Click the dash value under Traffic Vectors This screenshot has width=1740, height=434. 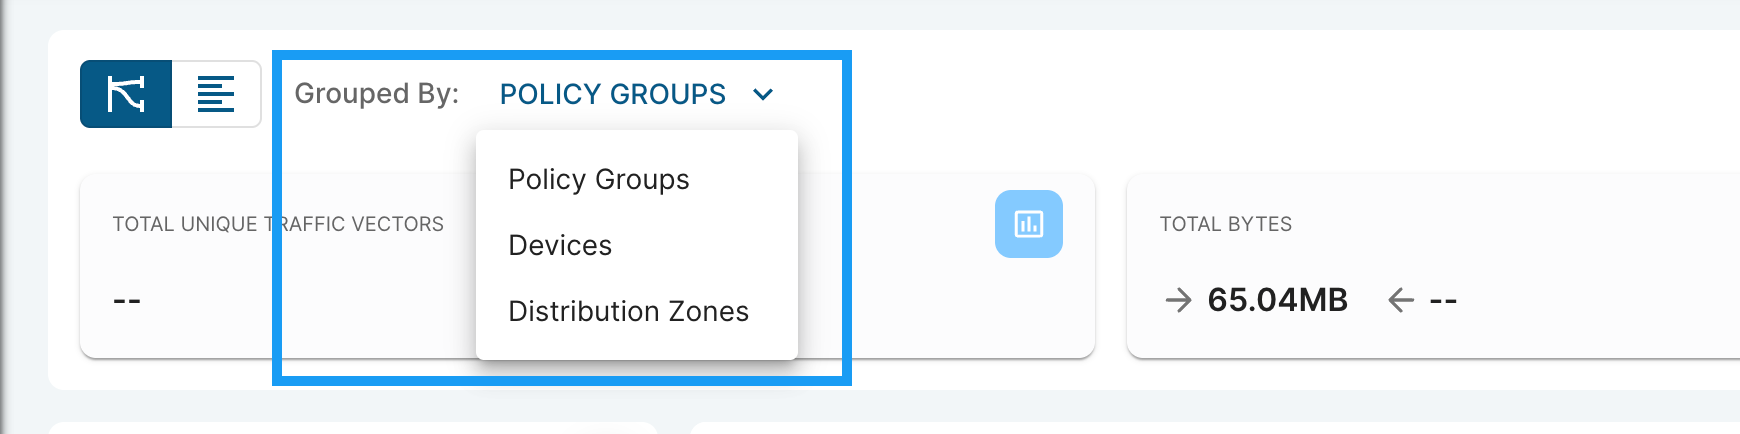[127, 300]
